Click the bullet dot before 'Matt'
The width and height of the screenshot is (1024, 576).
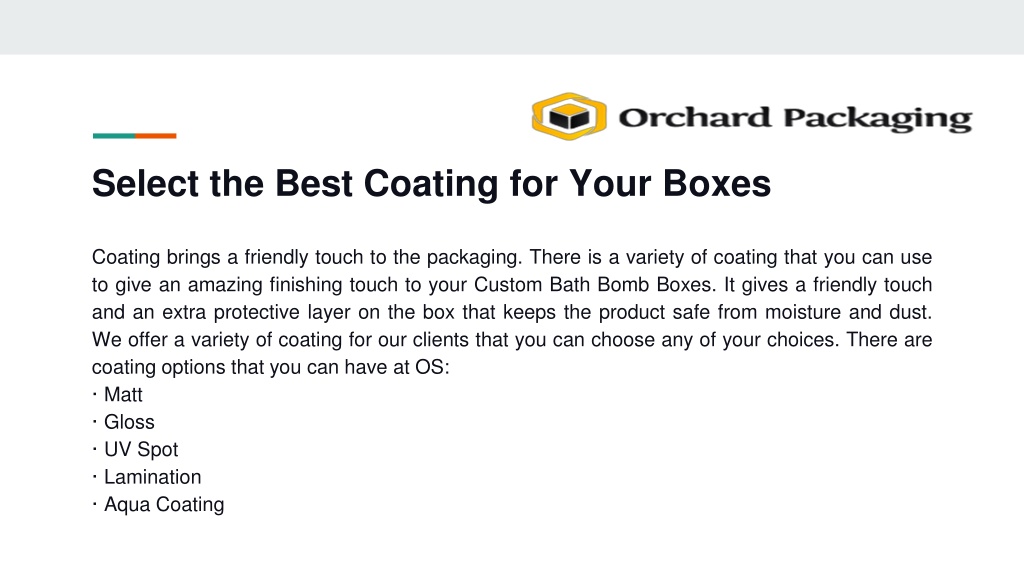point(95,394)
